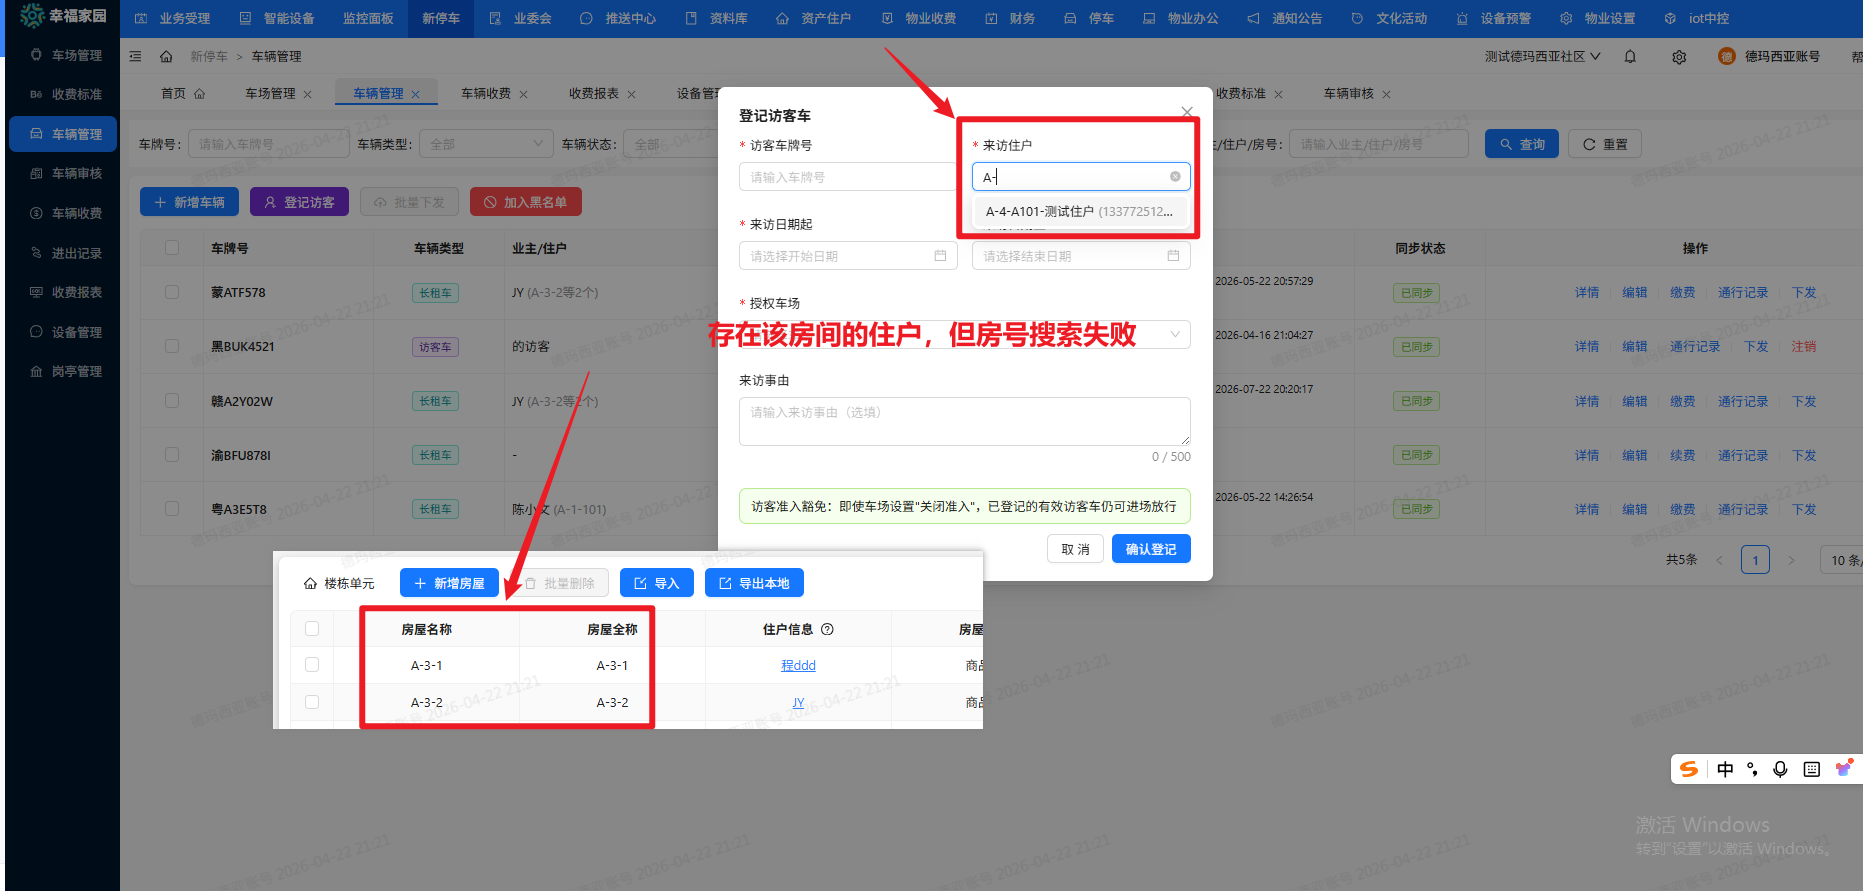This screenshot has height=891, width=1863.
Task: Click help icon beside 住户信息 header
Action: [x=827, y=630]
